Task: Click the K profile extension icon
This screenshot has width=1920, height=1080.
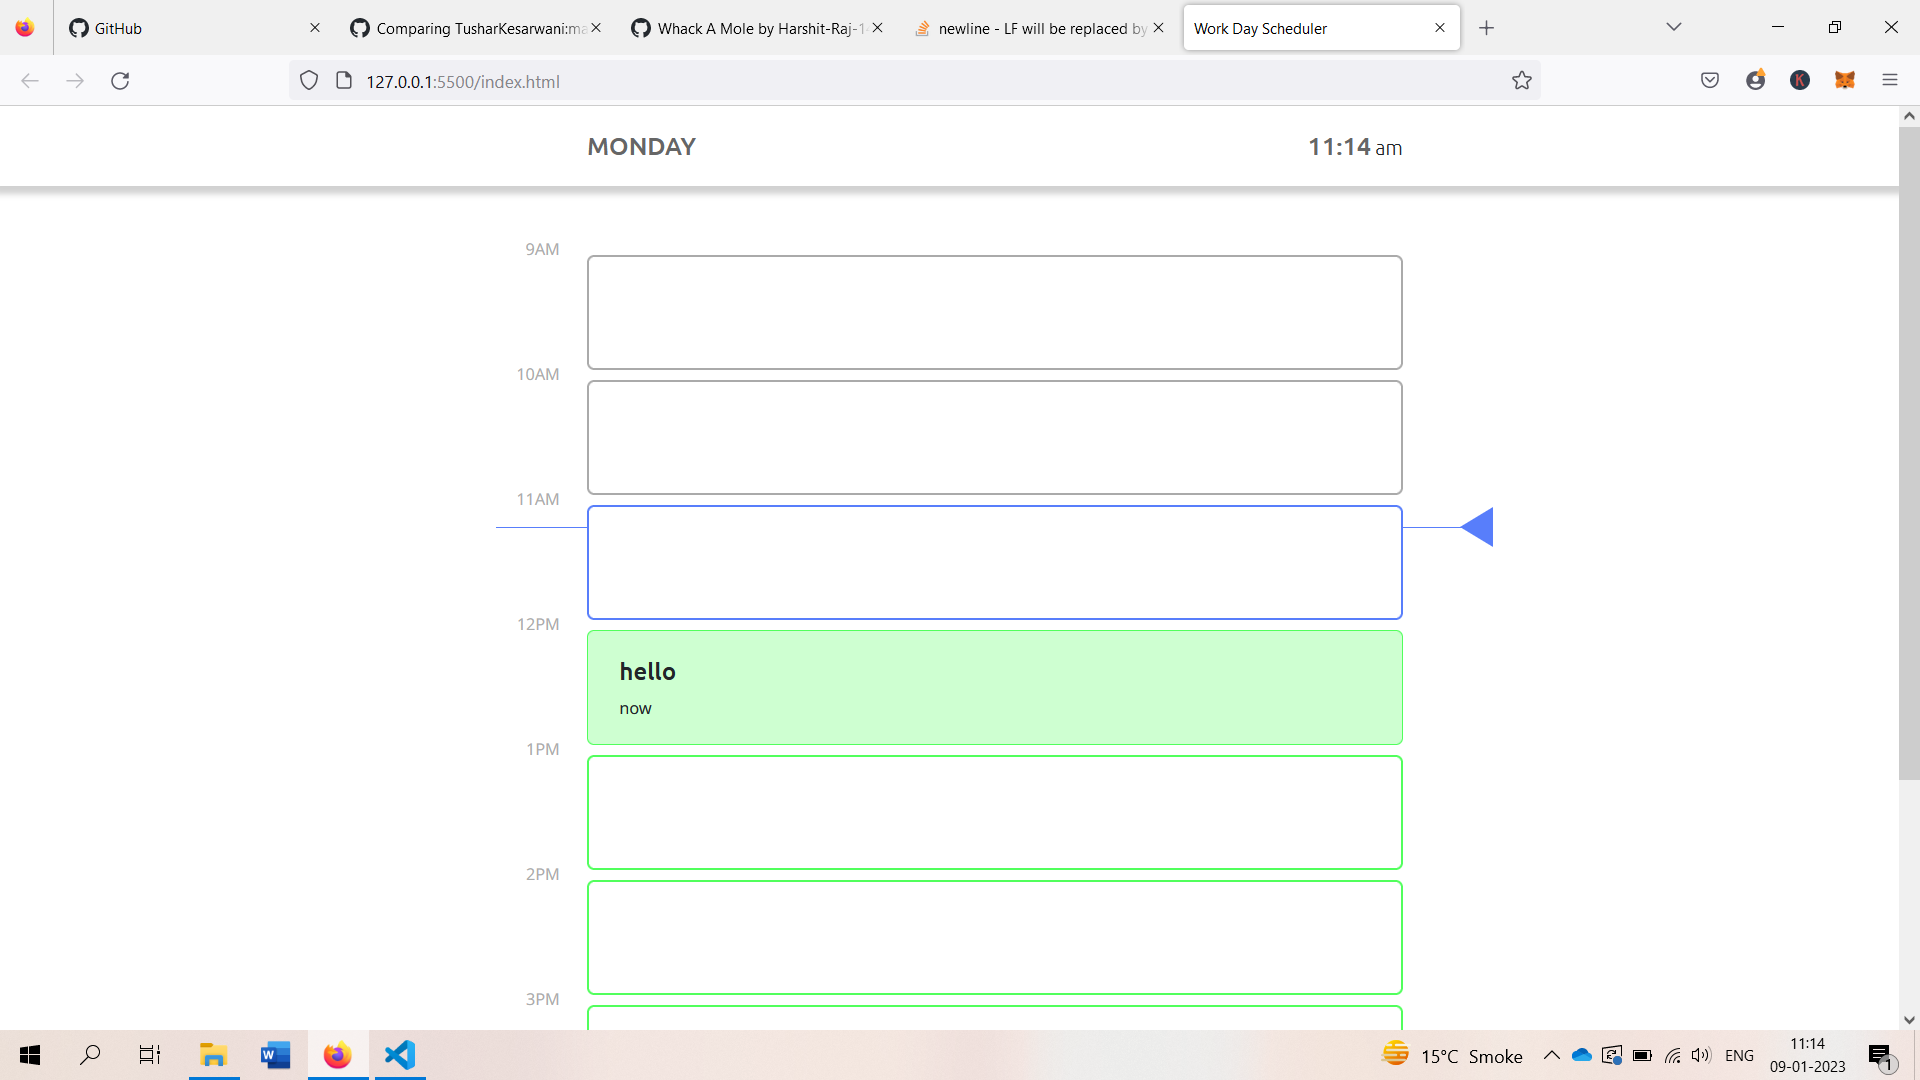Action: (1800, 81)
